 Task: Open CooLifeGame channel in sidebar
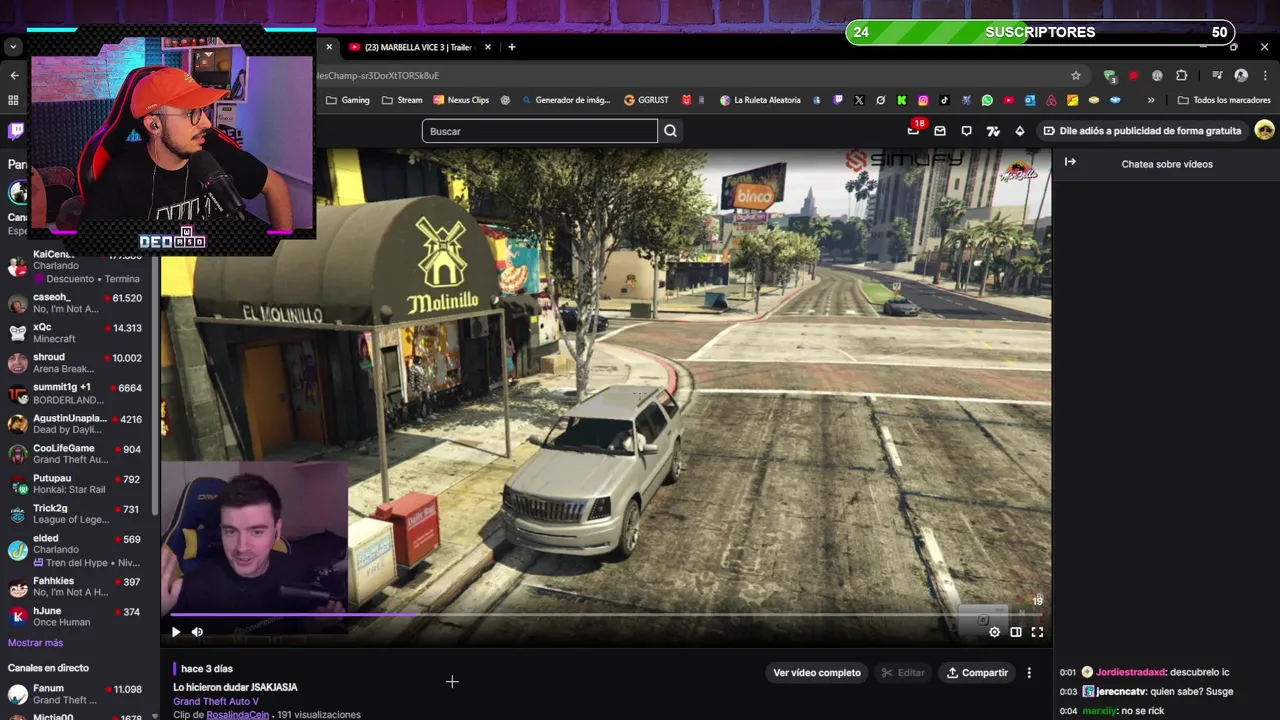point(78,454)
